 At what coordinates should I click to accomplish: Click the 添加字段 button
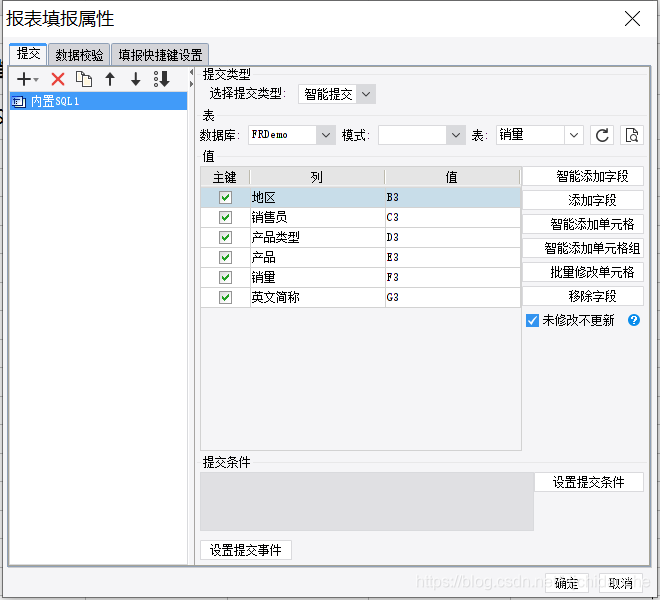[583, 200]
